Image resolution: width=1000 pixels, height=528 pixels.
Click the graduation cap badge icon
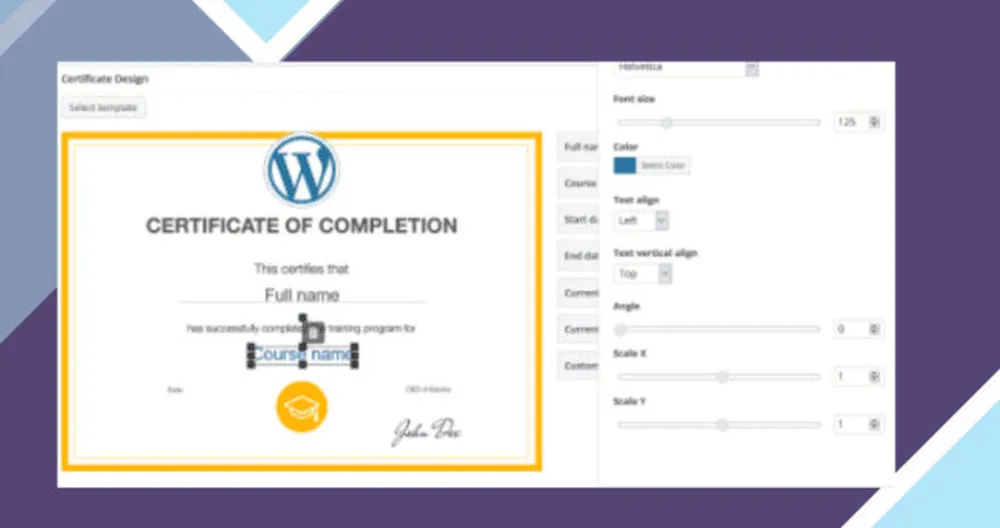click(301, 406)
